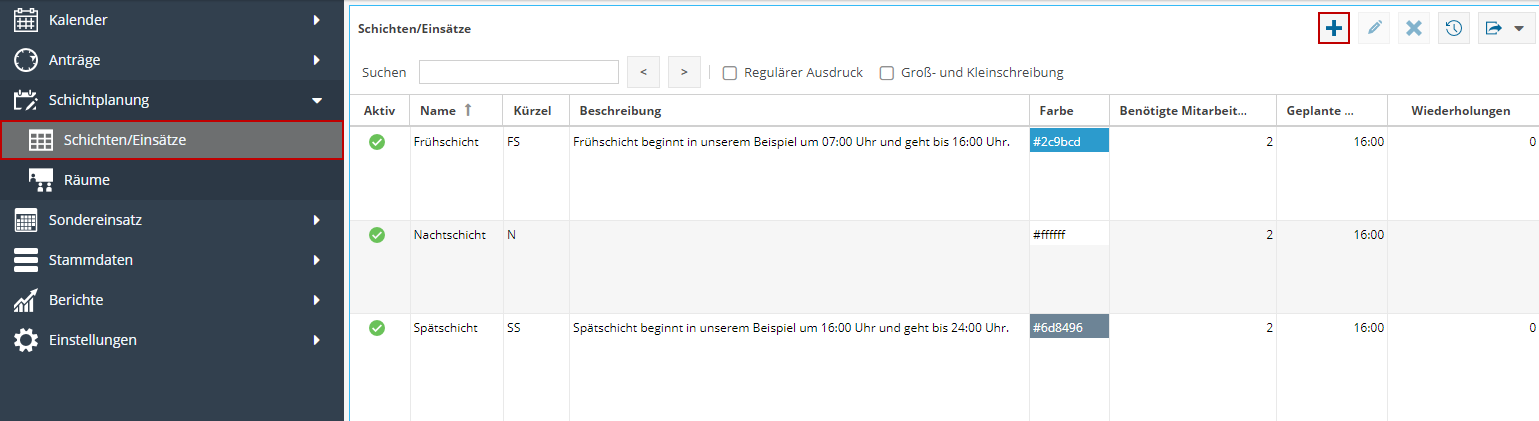Image resolution: width=1539 pixels, height=421 pixels.
Task: Expand the Berichte menu arrow
Action: tap(316, 300)
